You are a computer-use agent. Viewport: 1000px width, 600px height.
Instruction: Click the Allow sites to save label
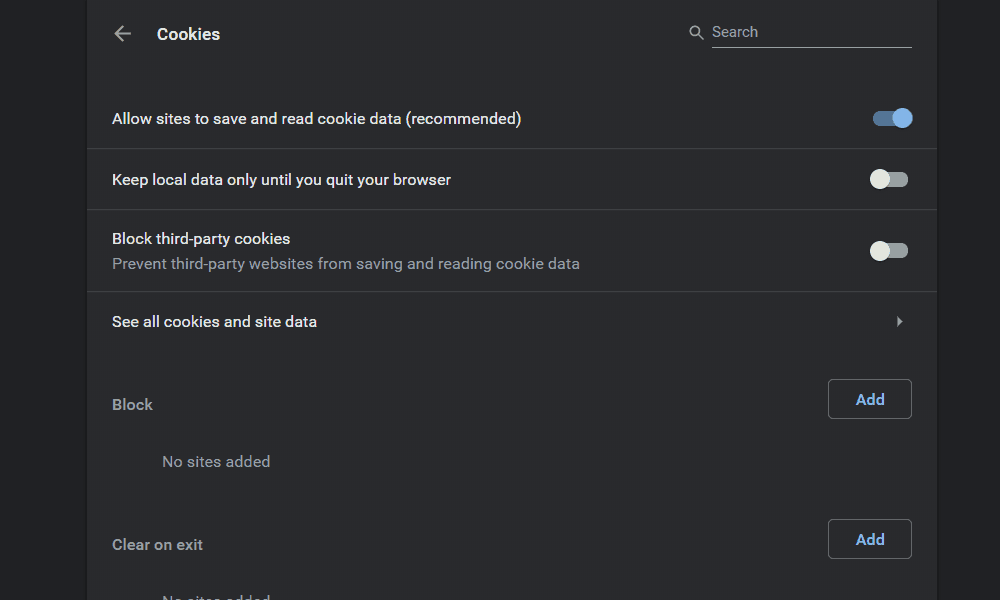(x=316, y=119)
